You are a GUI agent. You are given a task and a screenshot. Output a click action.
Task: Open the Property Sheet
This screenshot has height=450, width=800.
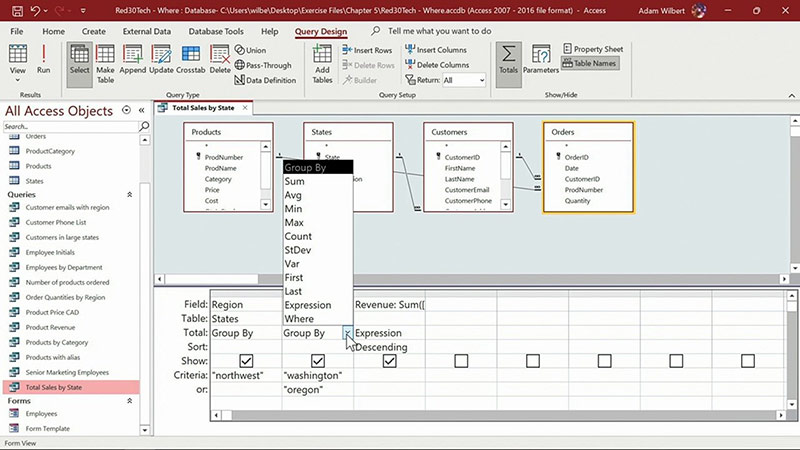click(x=593, y=49)
